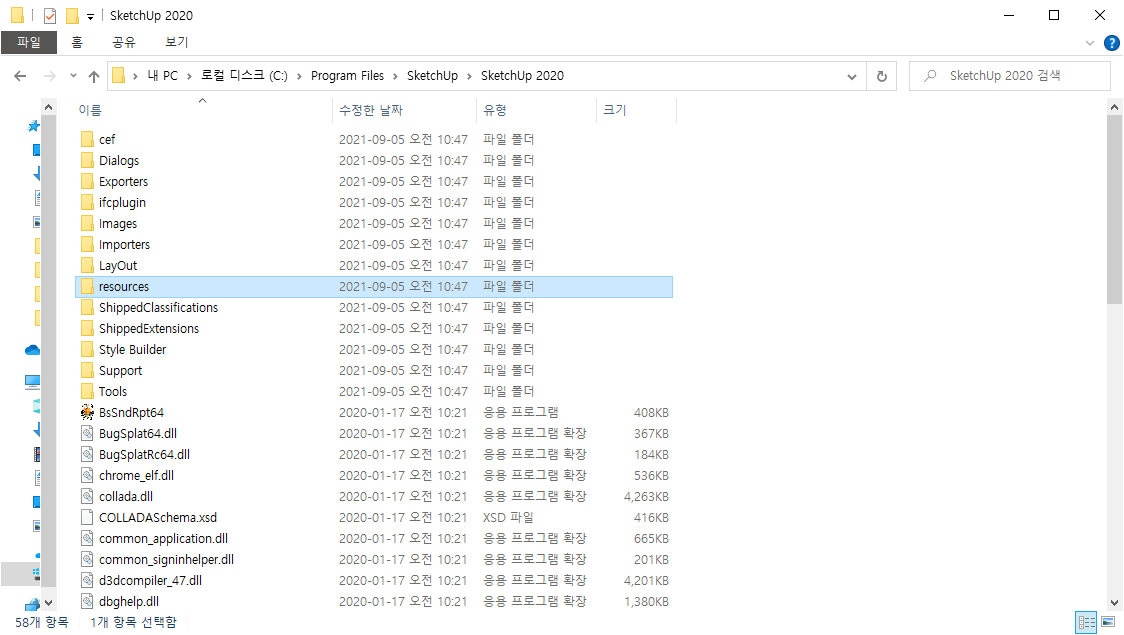Select the Style Builder folder icon
The image size is (1124, 635).
(87, 349)
